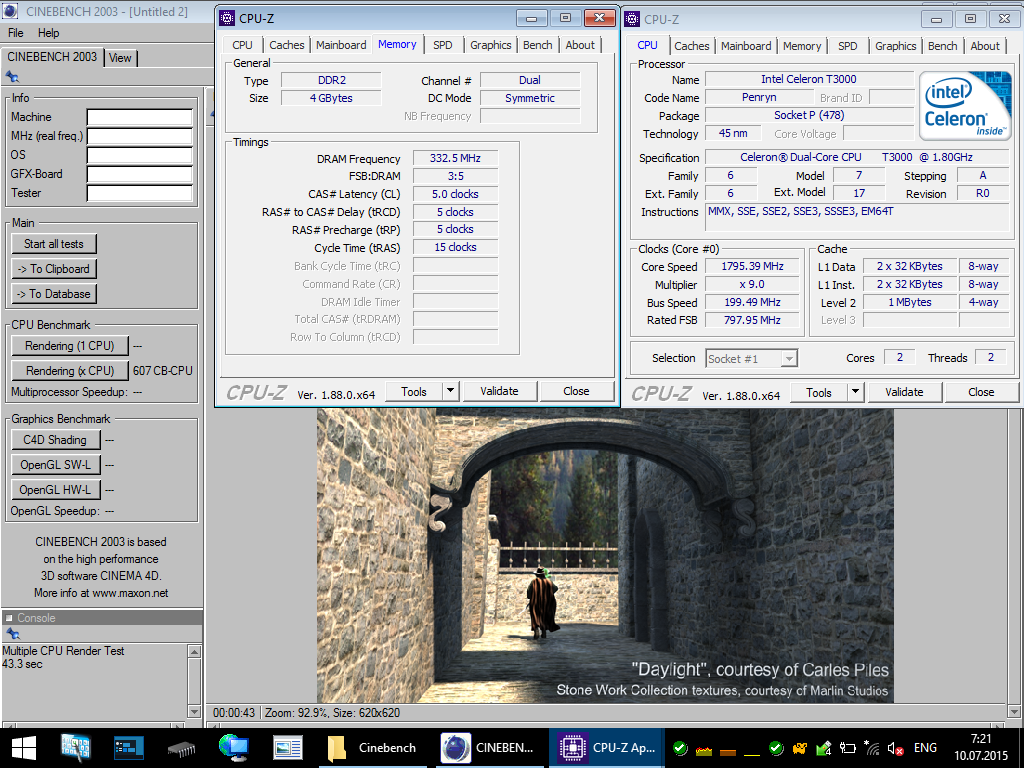Click render view scrollbar down arrow

[1014, 711]
